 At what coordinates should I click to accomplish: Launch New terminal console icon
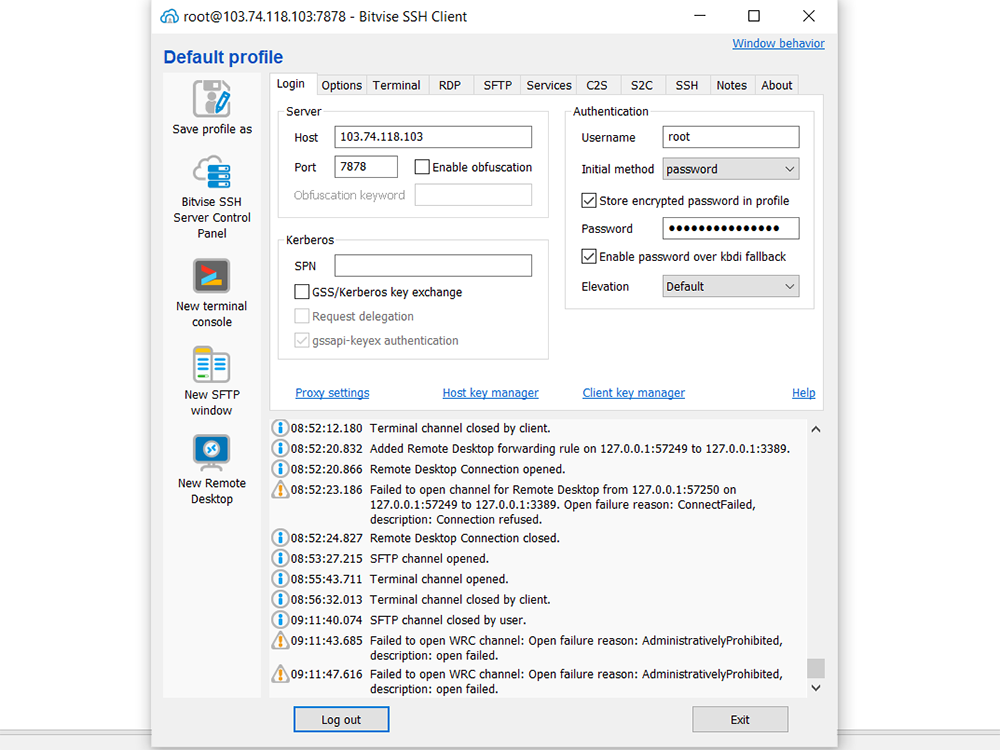pos(212,276)
